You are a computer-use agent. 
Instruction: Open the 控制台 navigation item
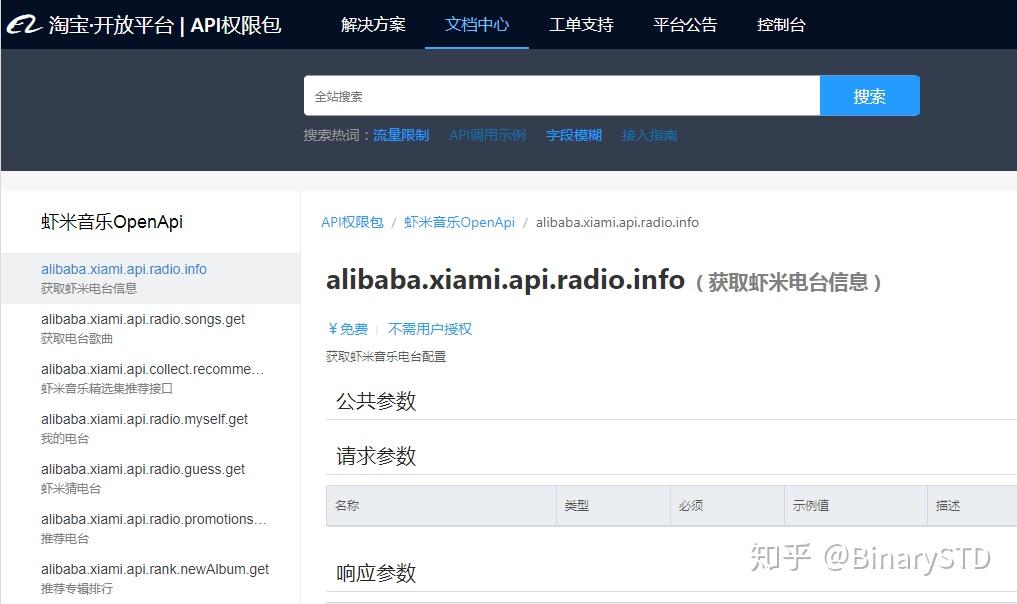click(781, 25)
